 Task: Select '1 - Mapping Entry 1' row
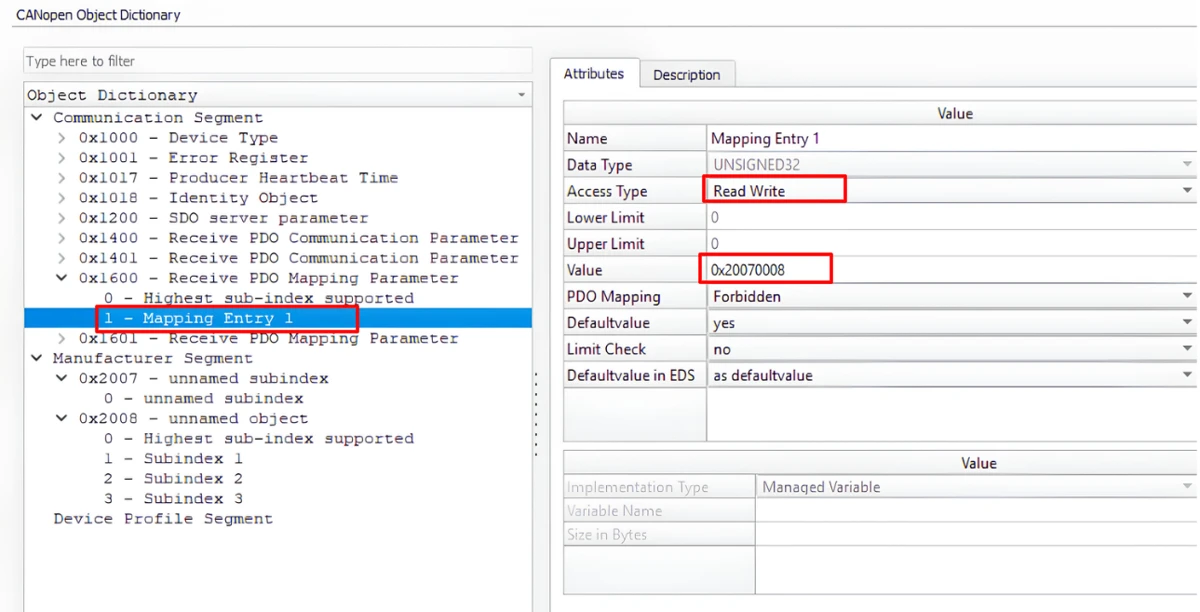tap(278, 318)
